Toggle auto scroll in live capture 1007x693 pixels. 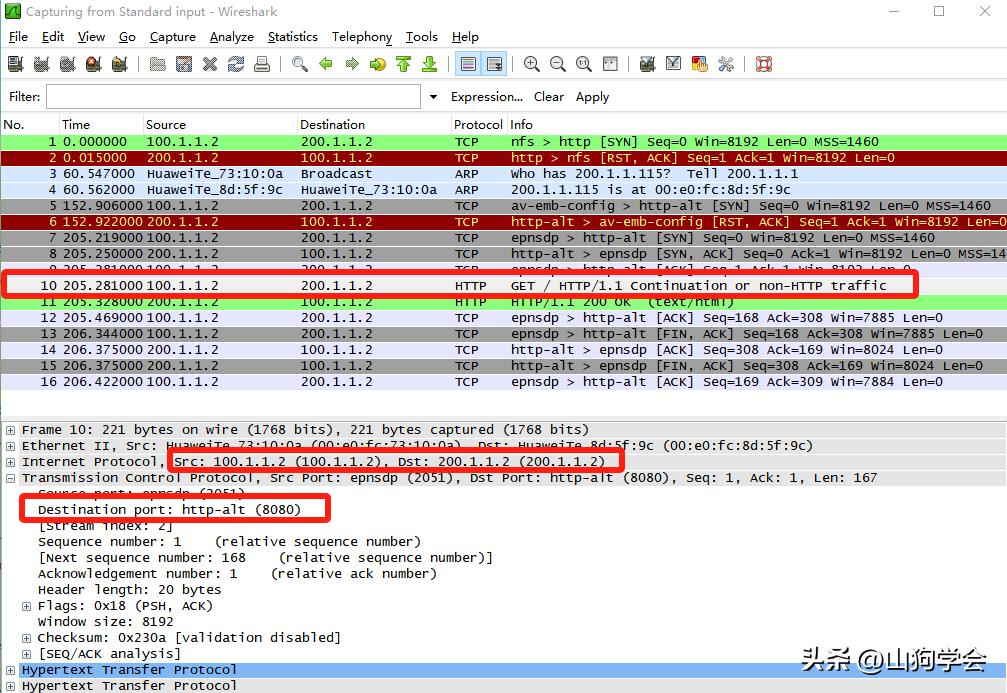(494, 64)
